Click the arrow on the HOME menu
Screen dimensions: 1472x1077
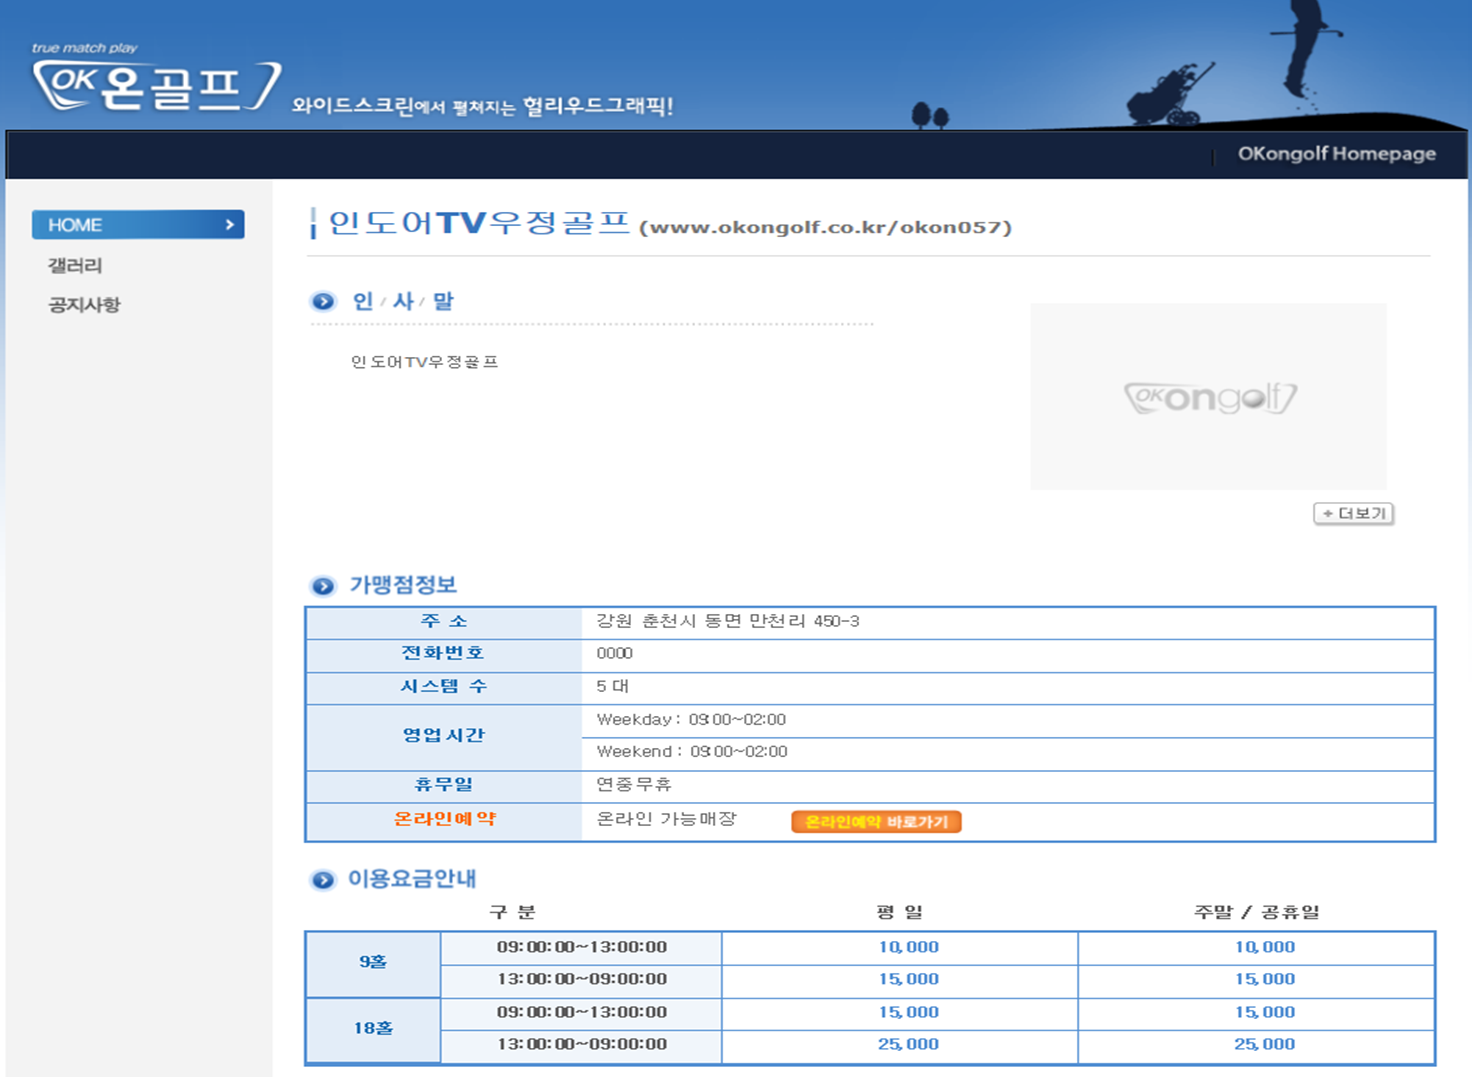pos(230,225)
